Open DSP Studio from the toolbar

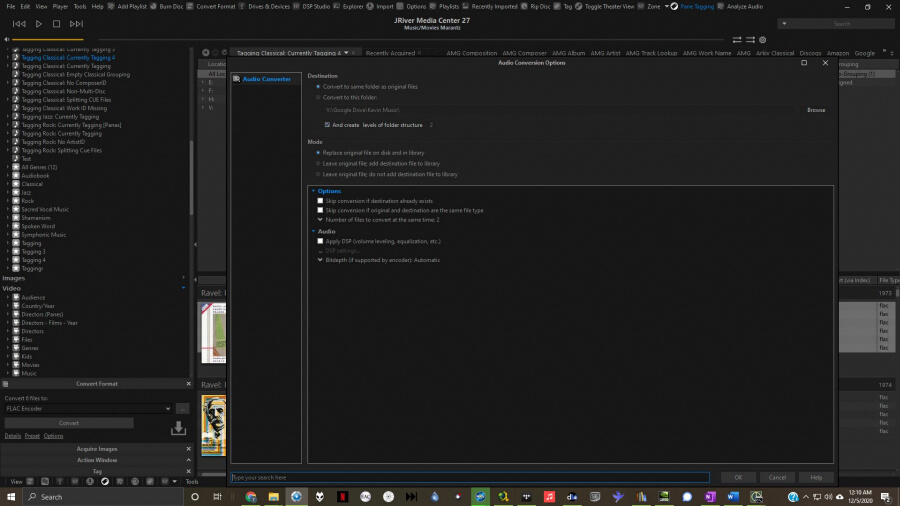(312, 6)
